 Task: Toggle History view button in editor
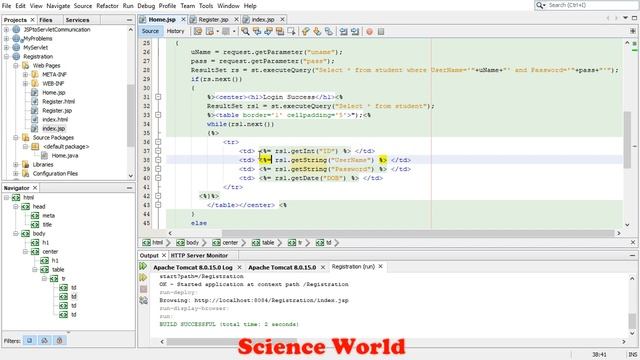click(176, 31)
